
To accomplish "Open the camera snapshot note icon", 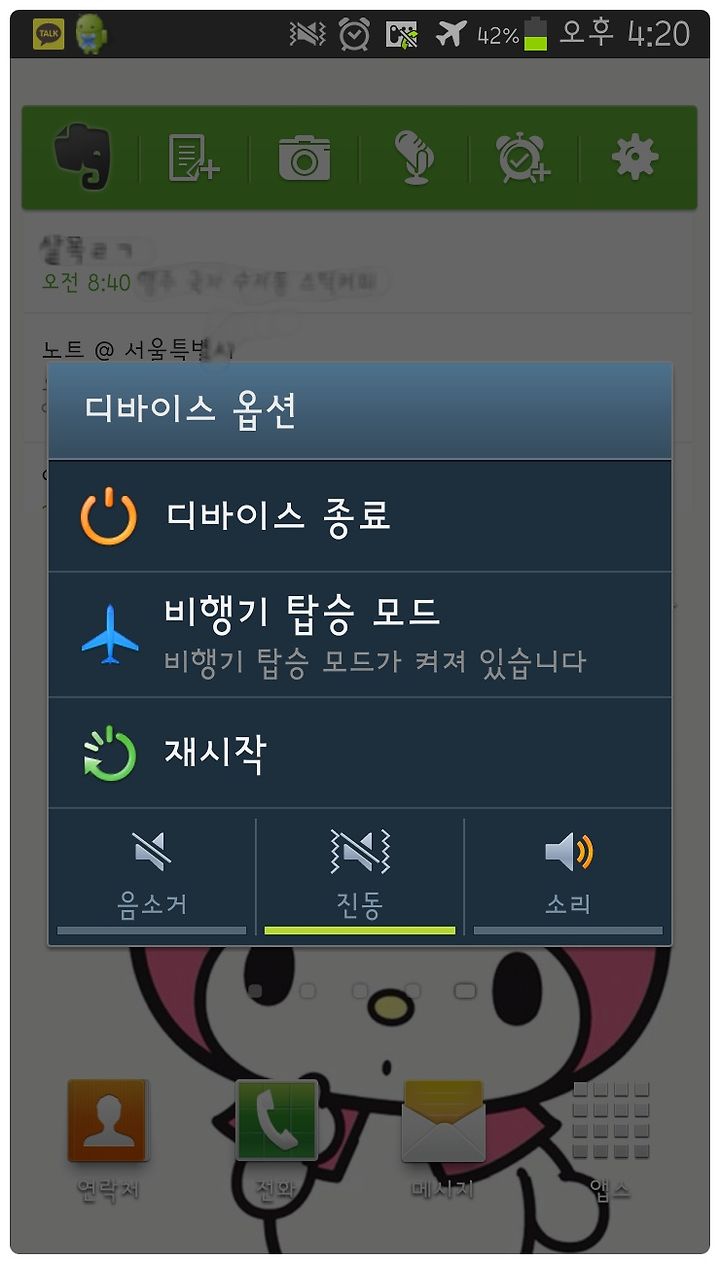I will point(304,158).
